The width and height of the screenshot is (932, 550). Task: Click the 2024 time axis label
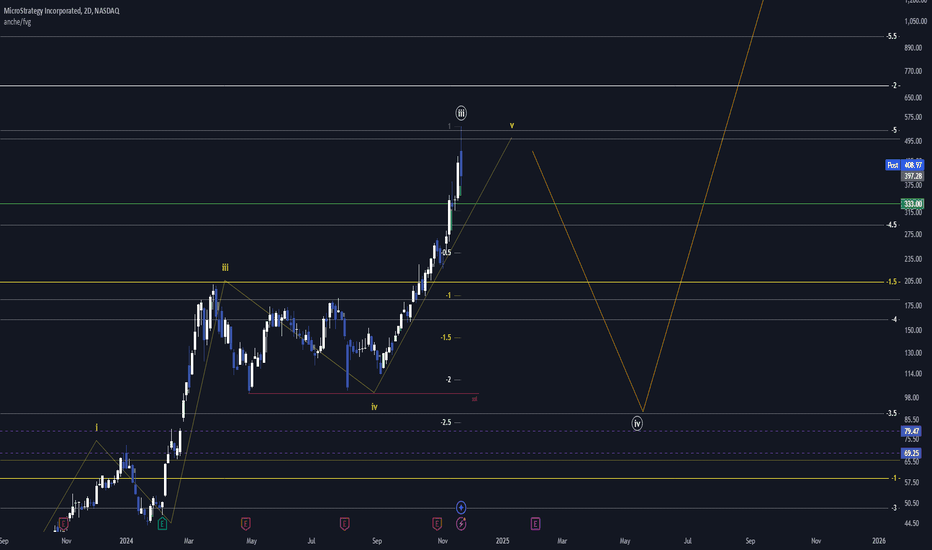(x=126, y=541)
